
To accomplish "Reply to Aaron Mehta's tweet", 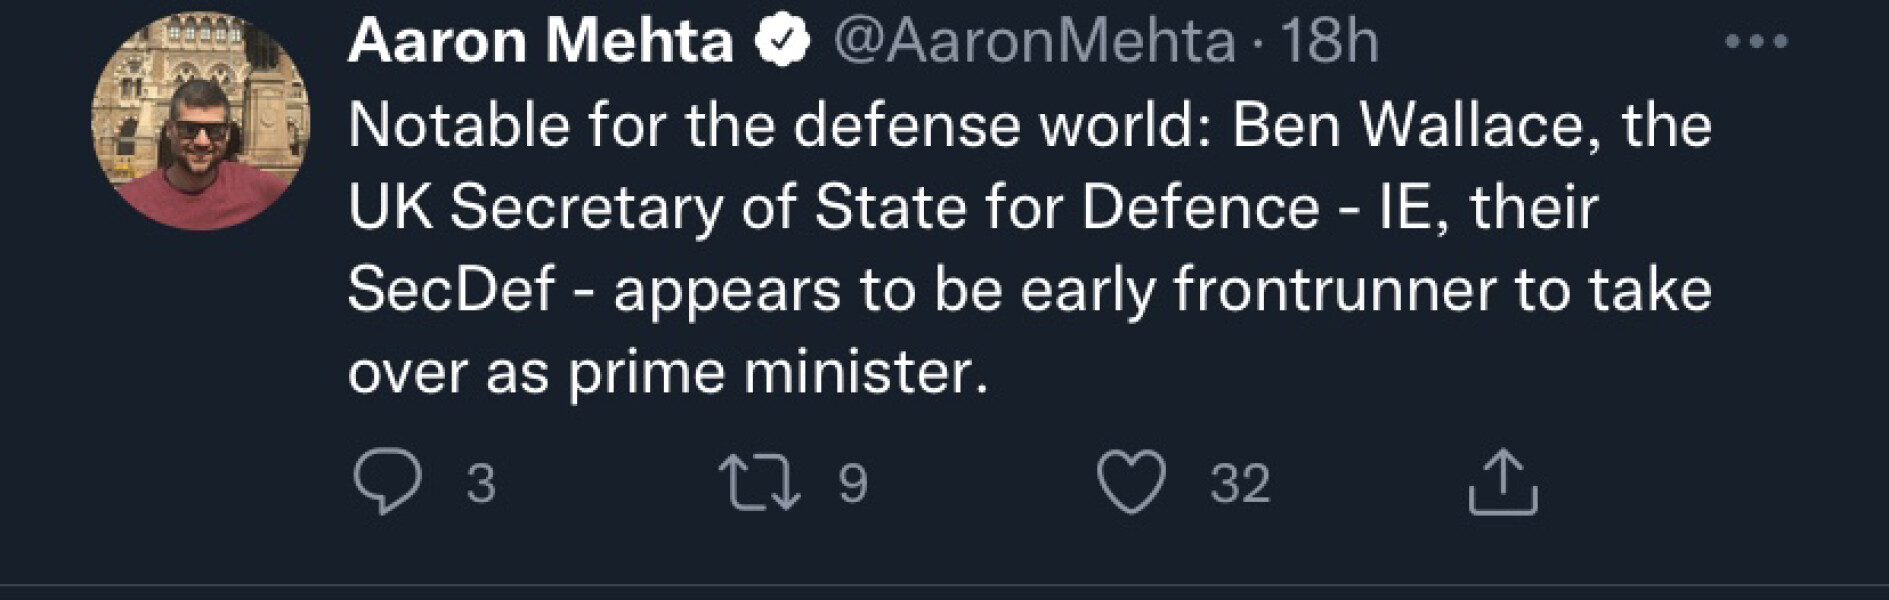I will (x=387, y=482).
